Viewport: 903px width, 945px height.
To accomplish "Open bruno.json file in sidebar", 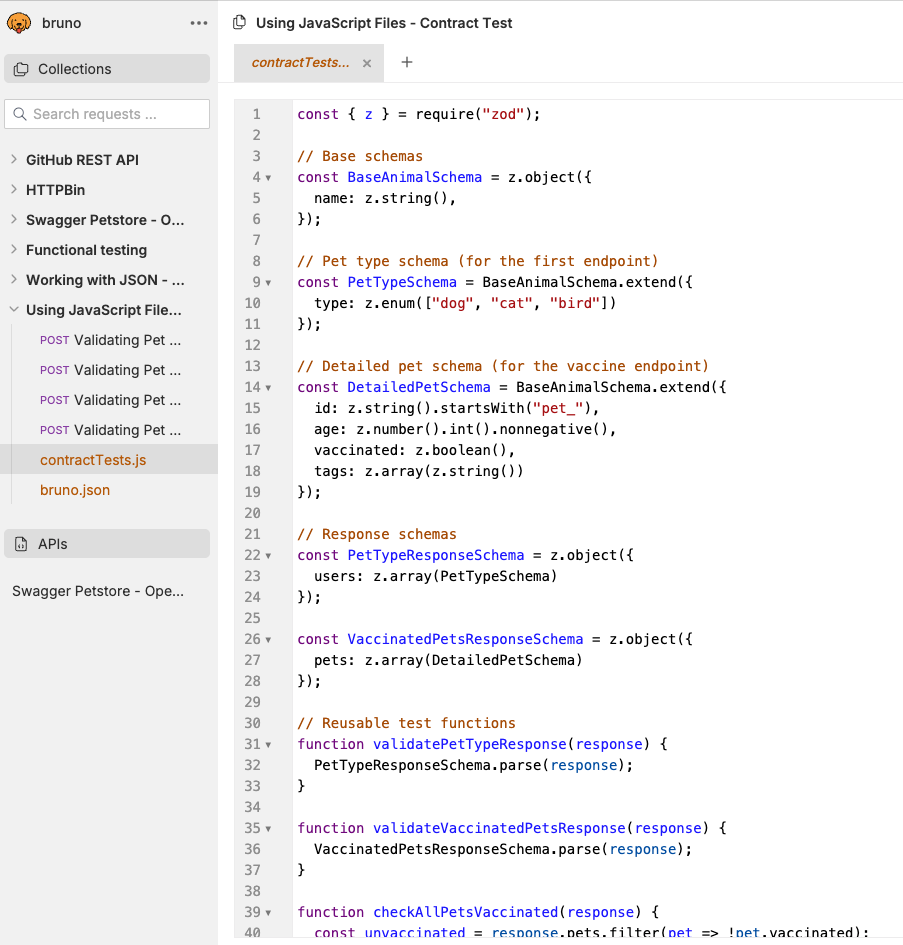I will pyautogui.click(x=75, y=490).
